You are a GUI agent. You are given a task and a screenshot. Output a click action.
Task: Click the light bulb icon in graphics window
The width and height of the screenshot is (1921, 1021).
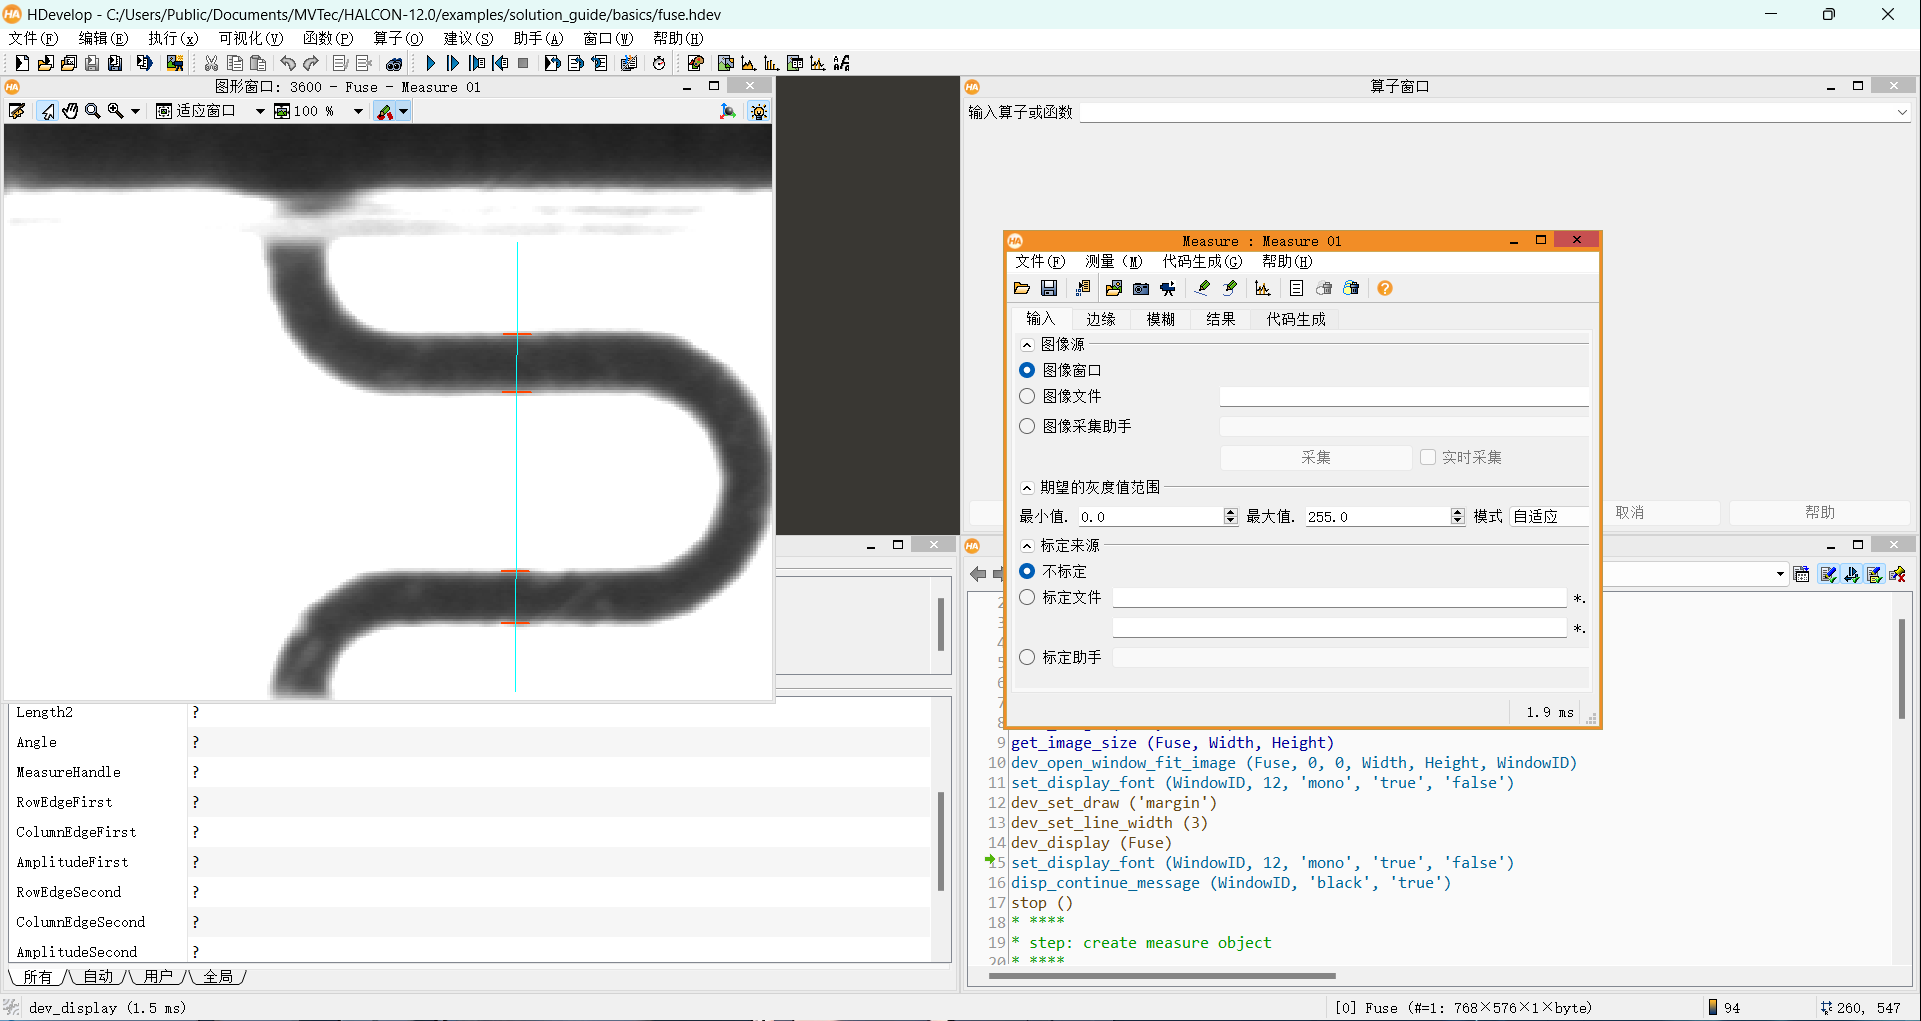759,111
